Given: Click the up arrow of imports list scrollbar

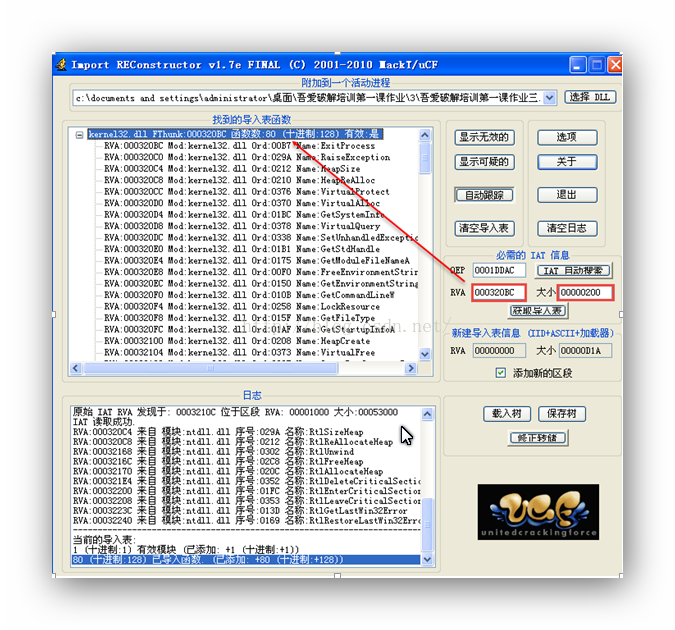Looking at the screenshot, I should 424,135.
